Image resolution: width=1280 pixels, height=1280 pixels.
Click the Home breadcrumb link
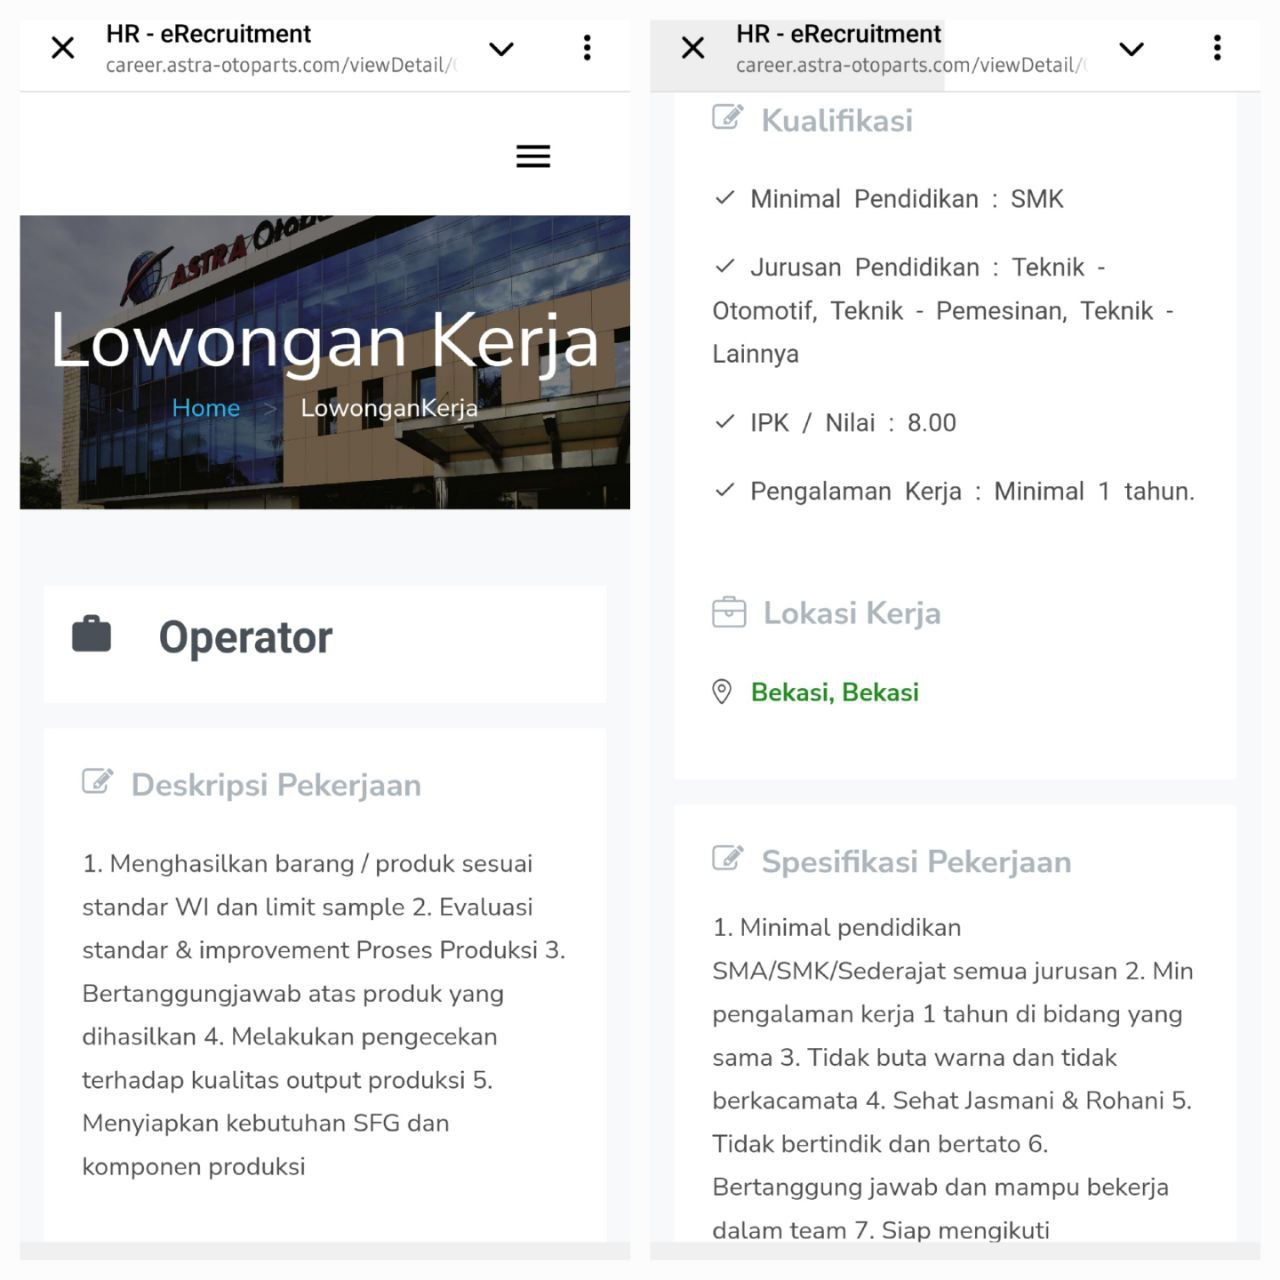205,407
